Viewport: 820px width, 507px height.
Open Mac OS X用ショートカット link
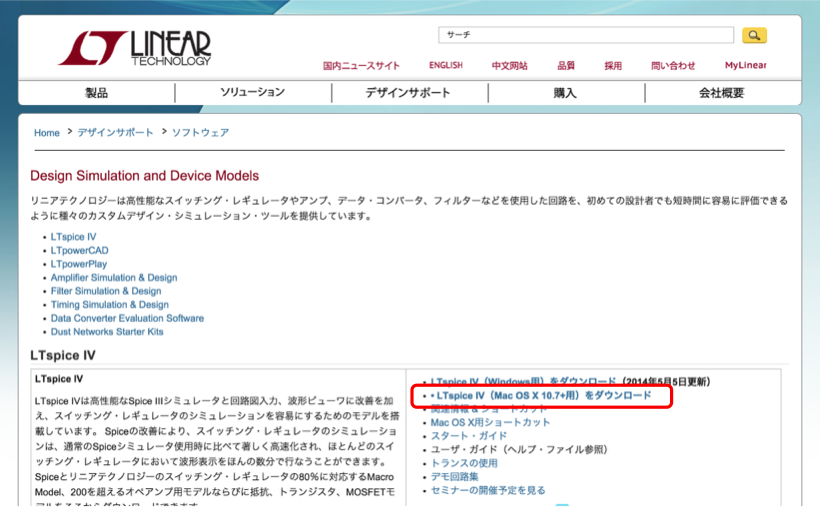(490, 422)
